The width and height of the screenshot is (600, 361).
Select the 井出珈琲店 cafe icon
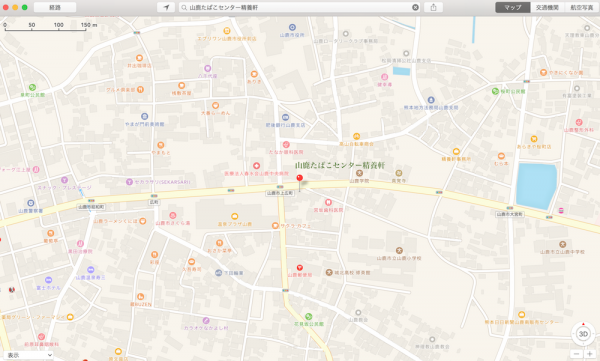pos(139,58)
